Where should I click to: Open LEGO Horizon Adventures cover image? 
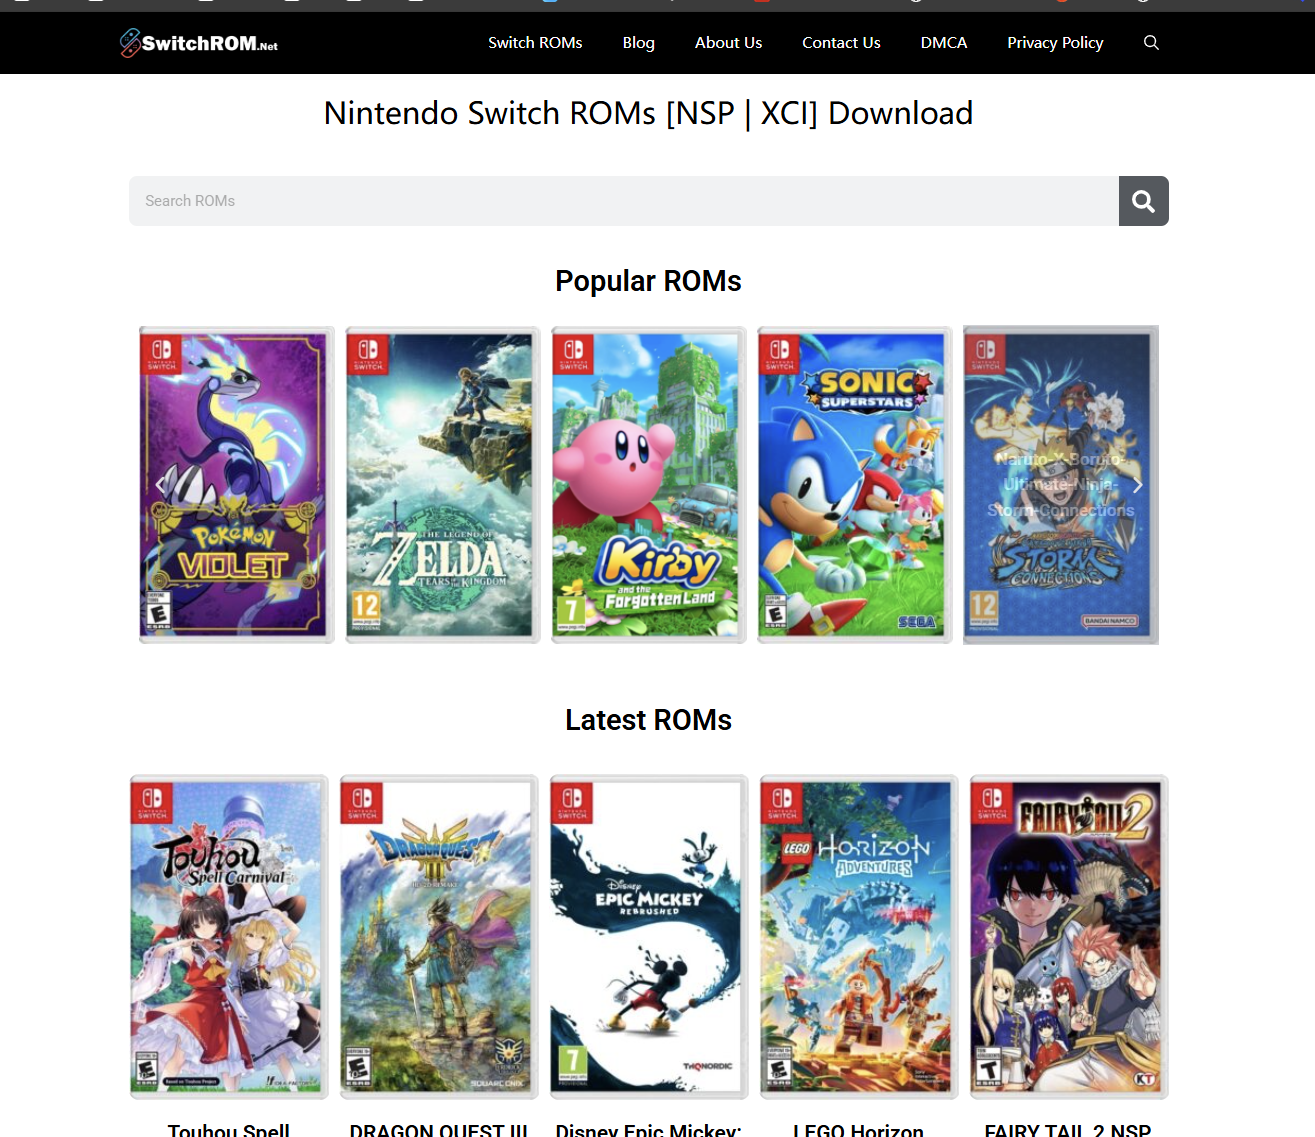click(x=859, y=937)
